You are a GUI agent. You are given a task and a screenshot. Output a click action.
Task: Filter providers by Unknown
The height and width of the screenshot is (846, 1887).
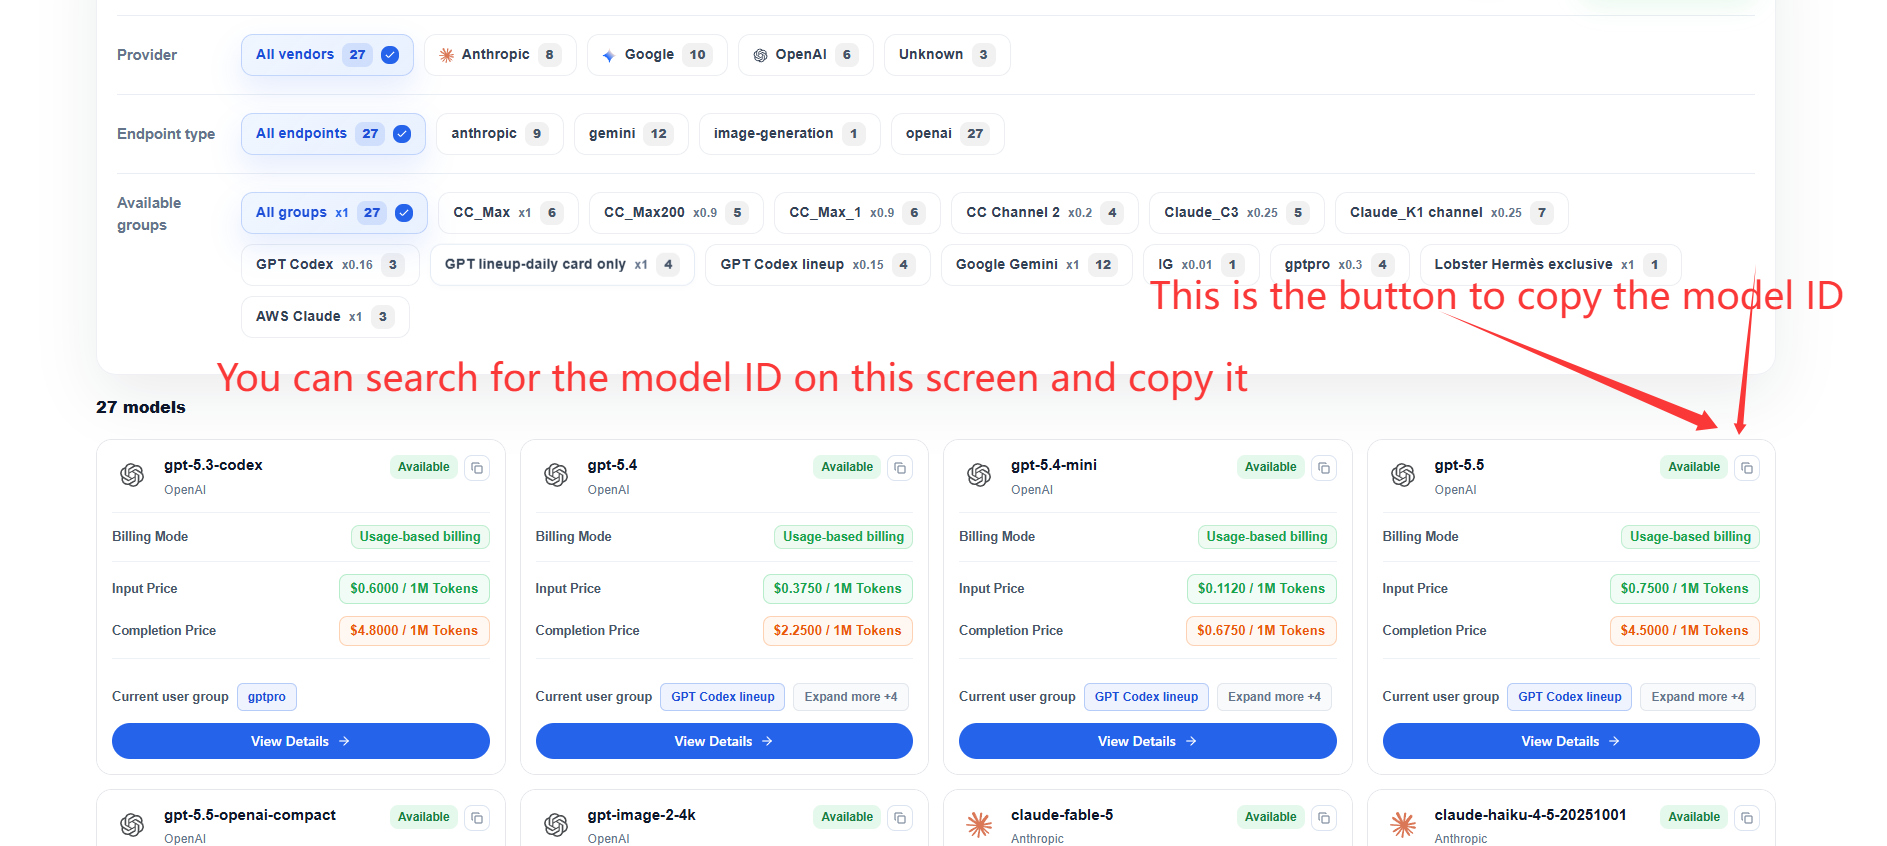click(947, 55)
